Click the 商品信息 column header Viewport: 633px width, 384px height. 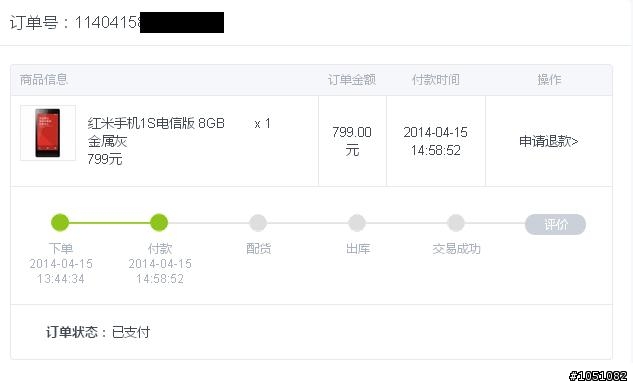tap(44, 80)
